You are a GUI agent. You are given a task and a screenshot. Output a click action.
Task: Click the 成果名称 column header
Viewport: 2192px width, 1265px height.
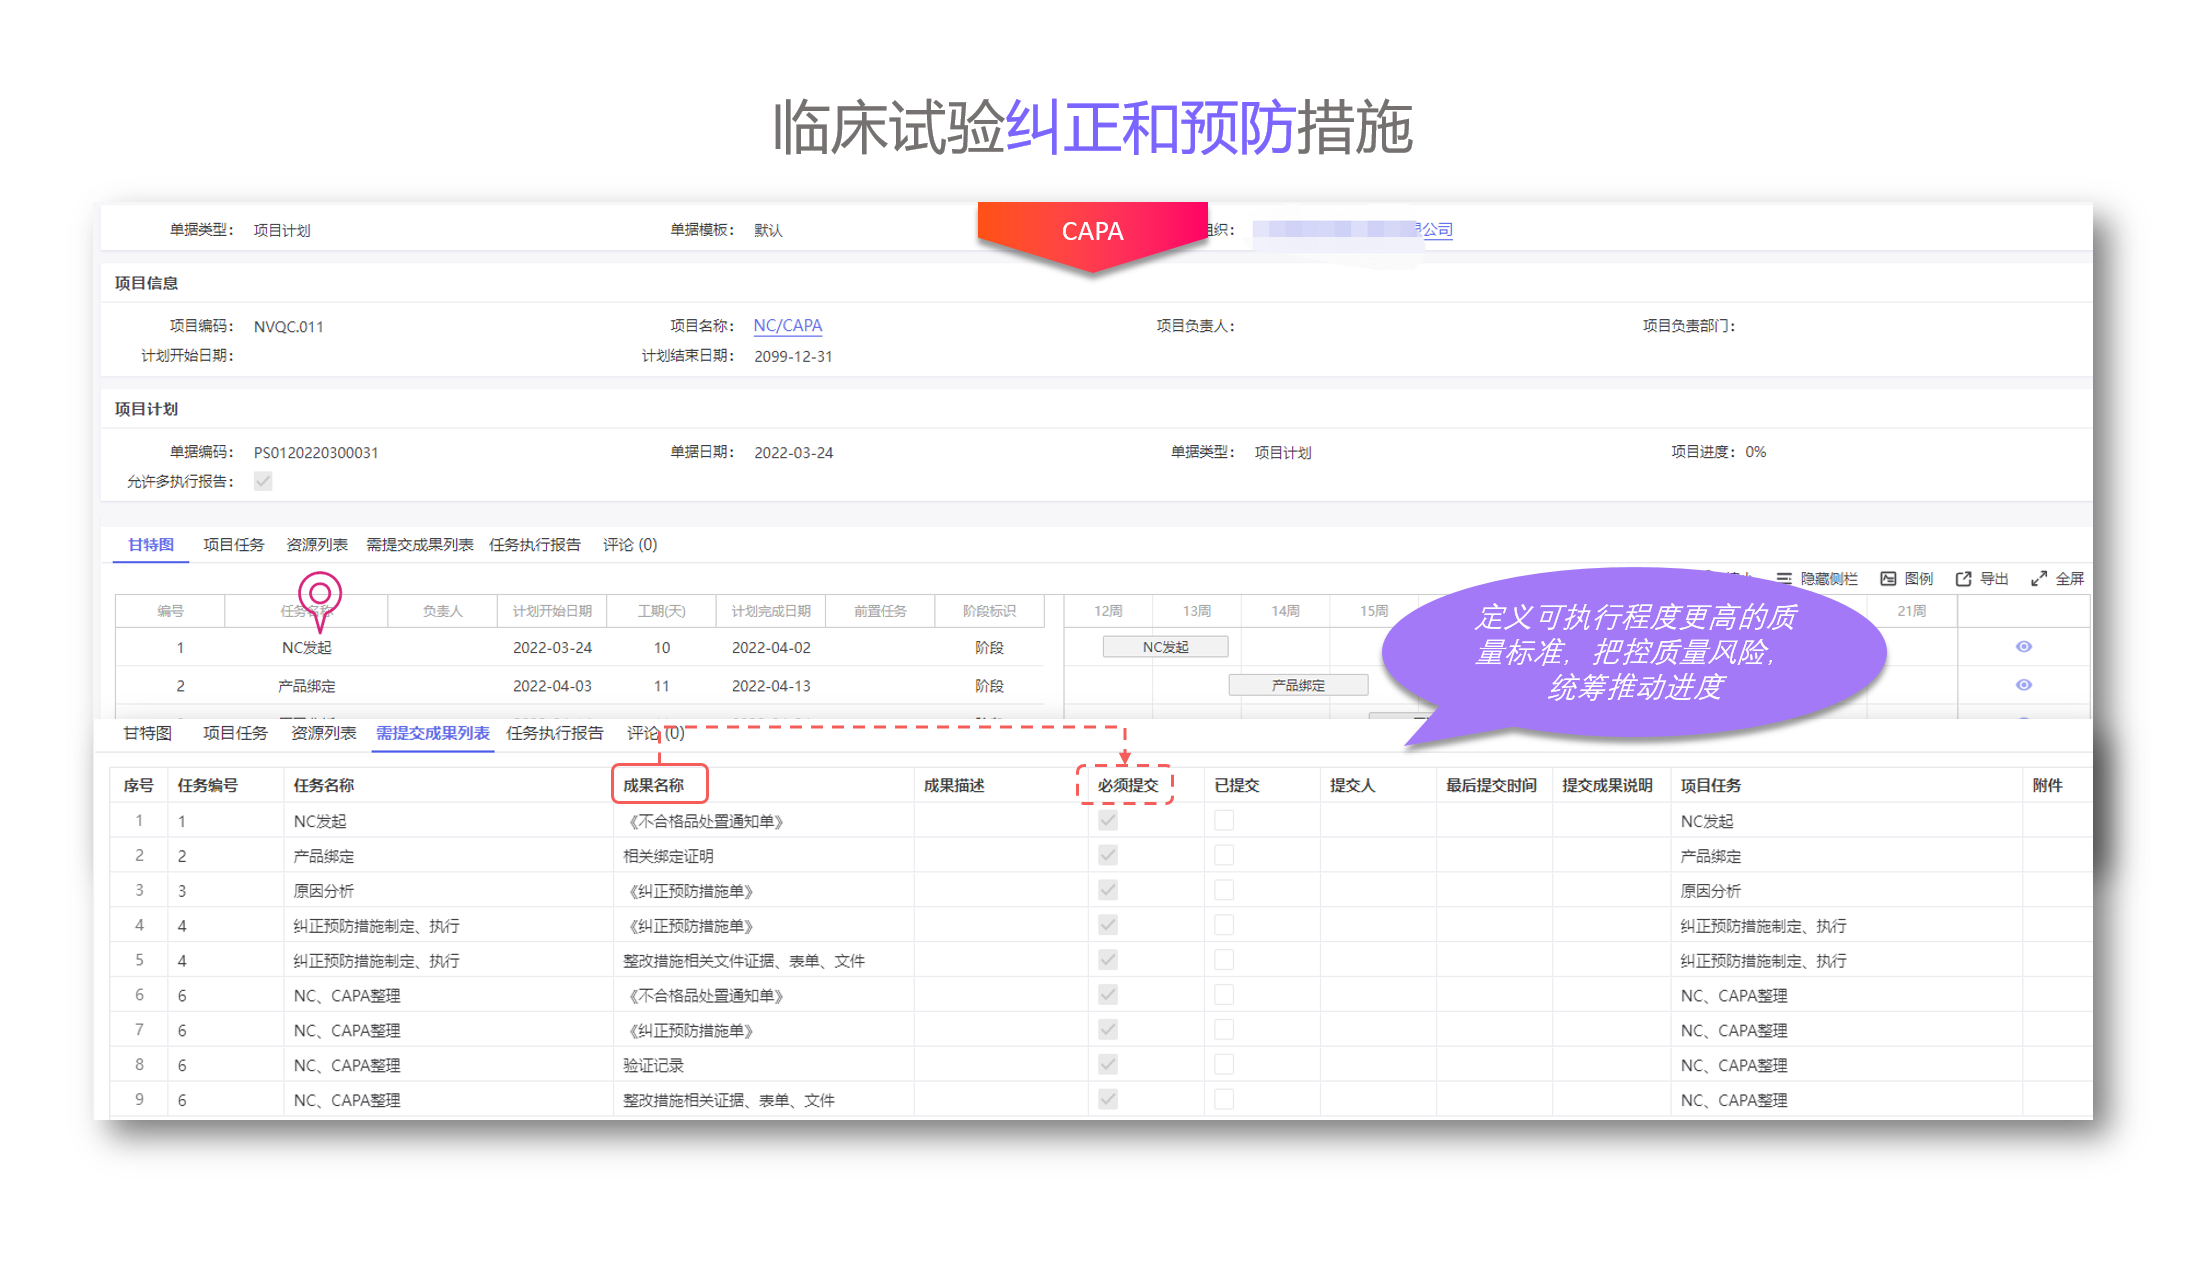655,785
